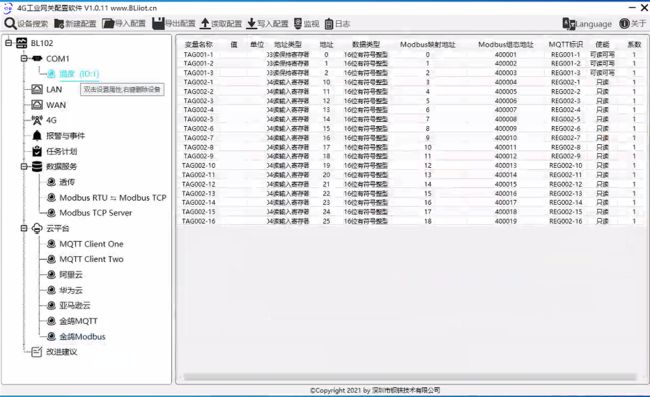Click the icon beside 透传

[51, 182]
